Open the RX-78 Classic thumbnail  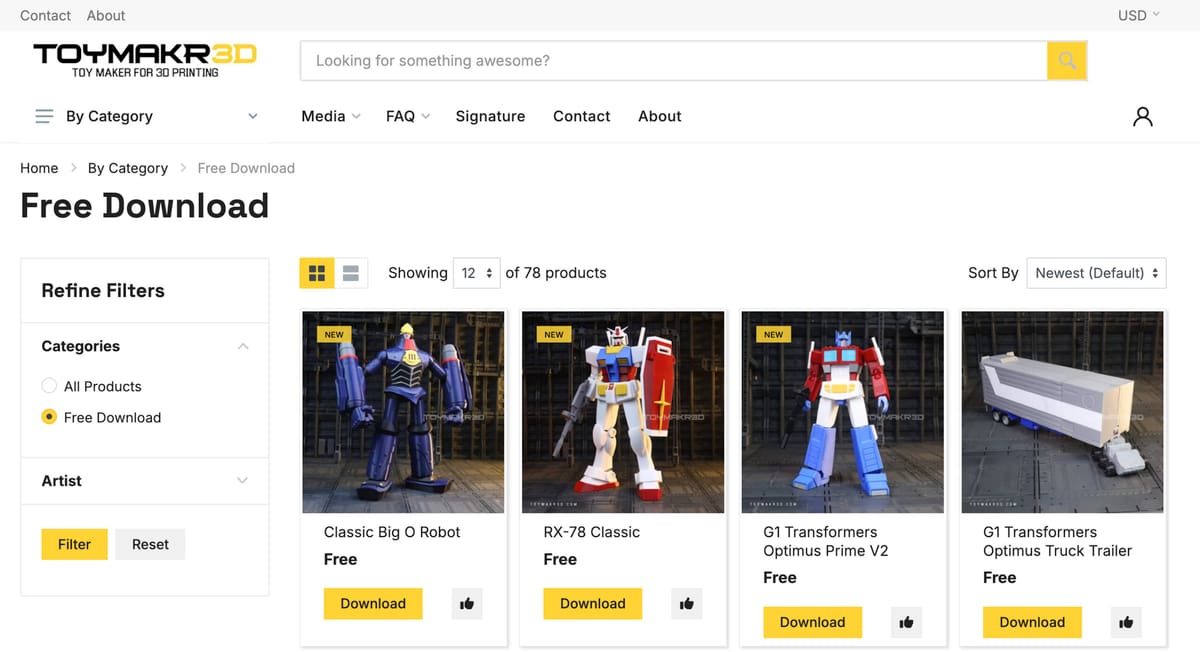(623, 412)
